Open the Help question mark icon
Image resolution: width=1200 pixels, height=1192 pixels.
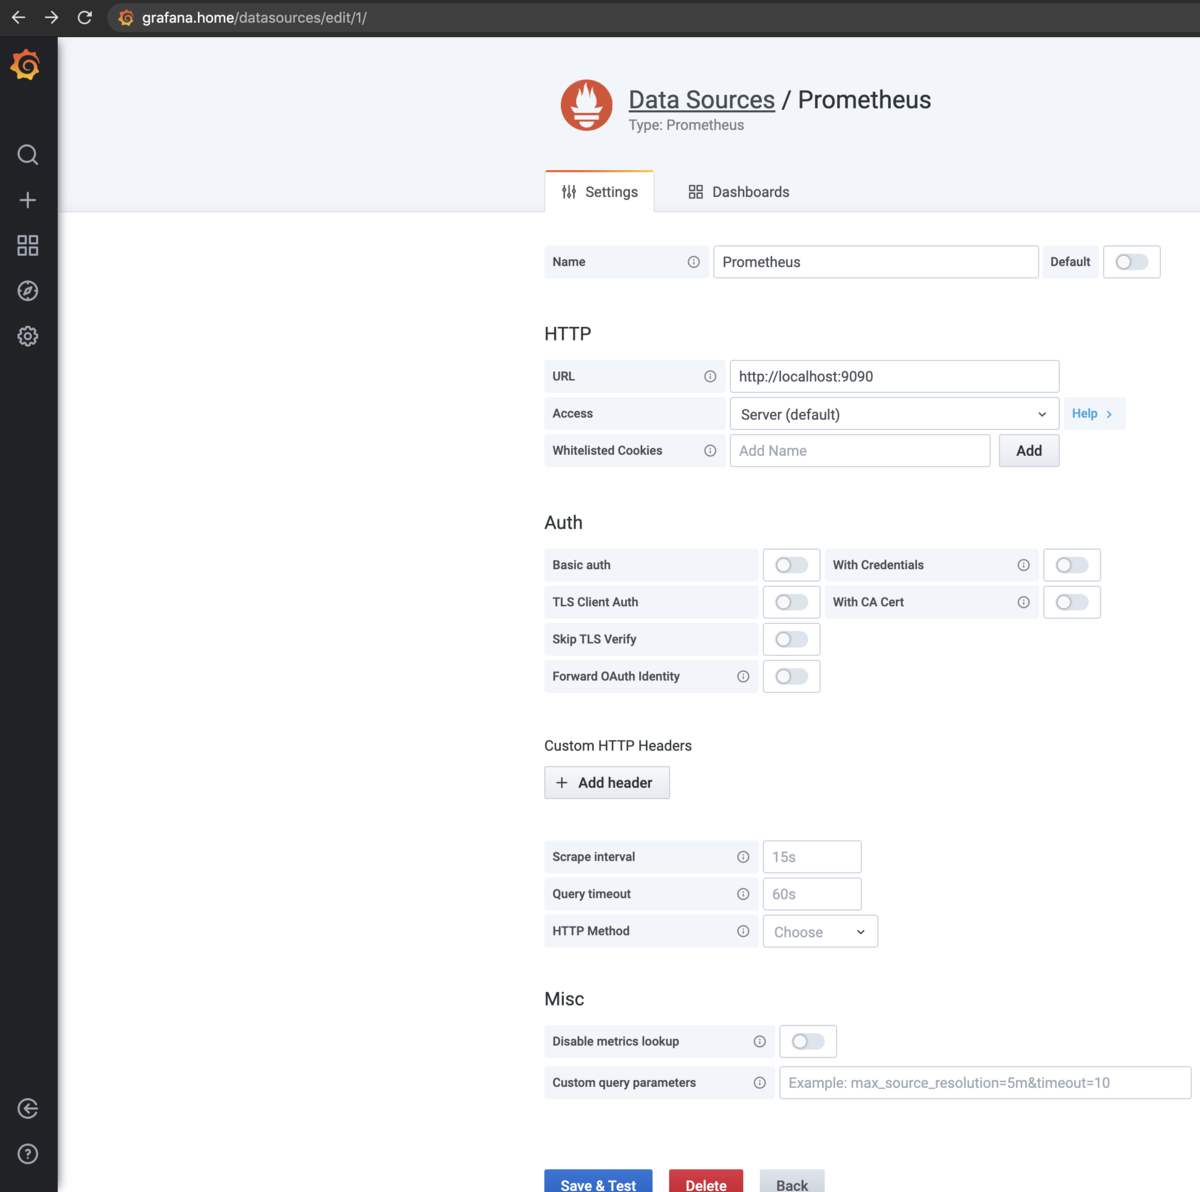coord(28,1154)
